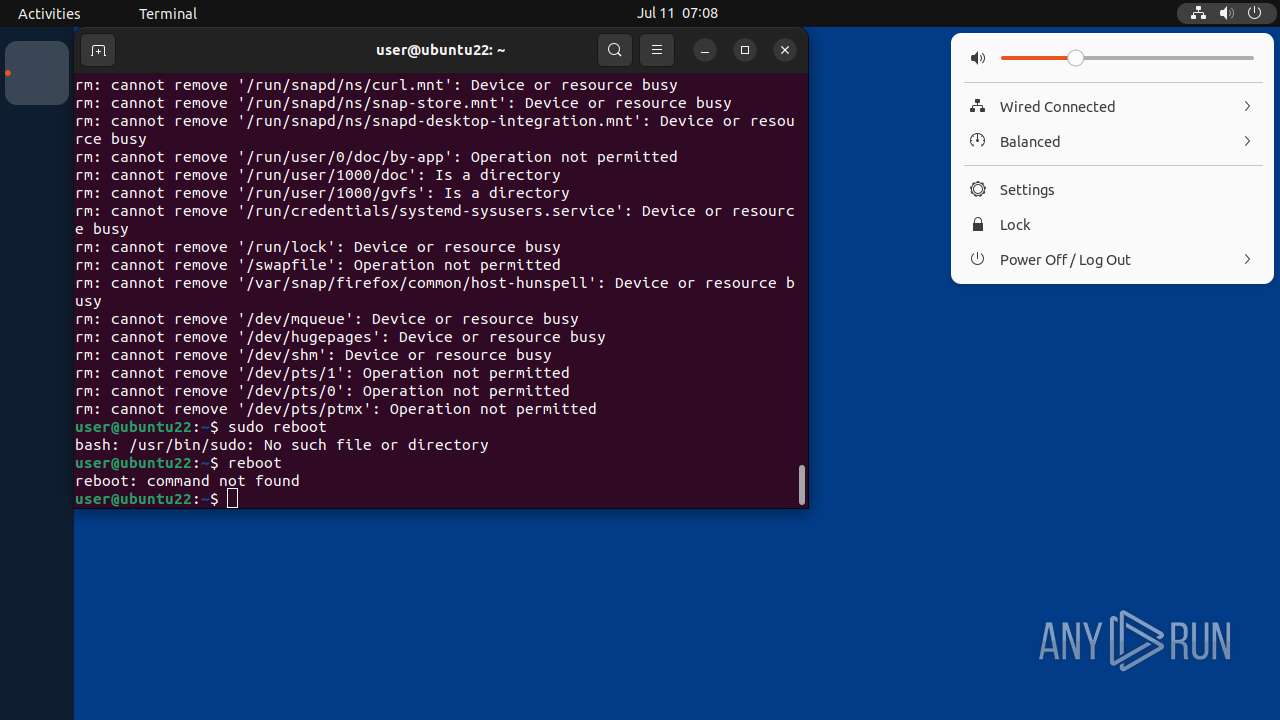Open the terminal hamburger menu
The width and height of the screenshot is (1280, 720).
coord(657,50)
